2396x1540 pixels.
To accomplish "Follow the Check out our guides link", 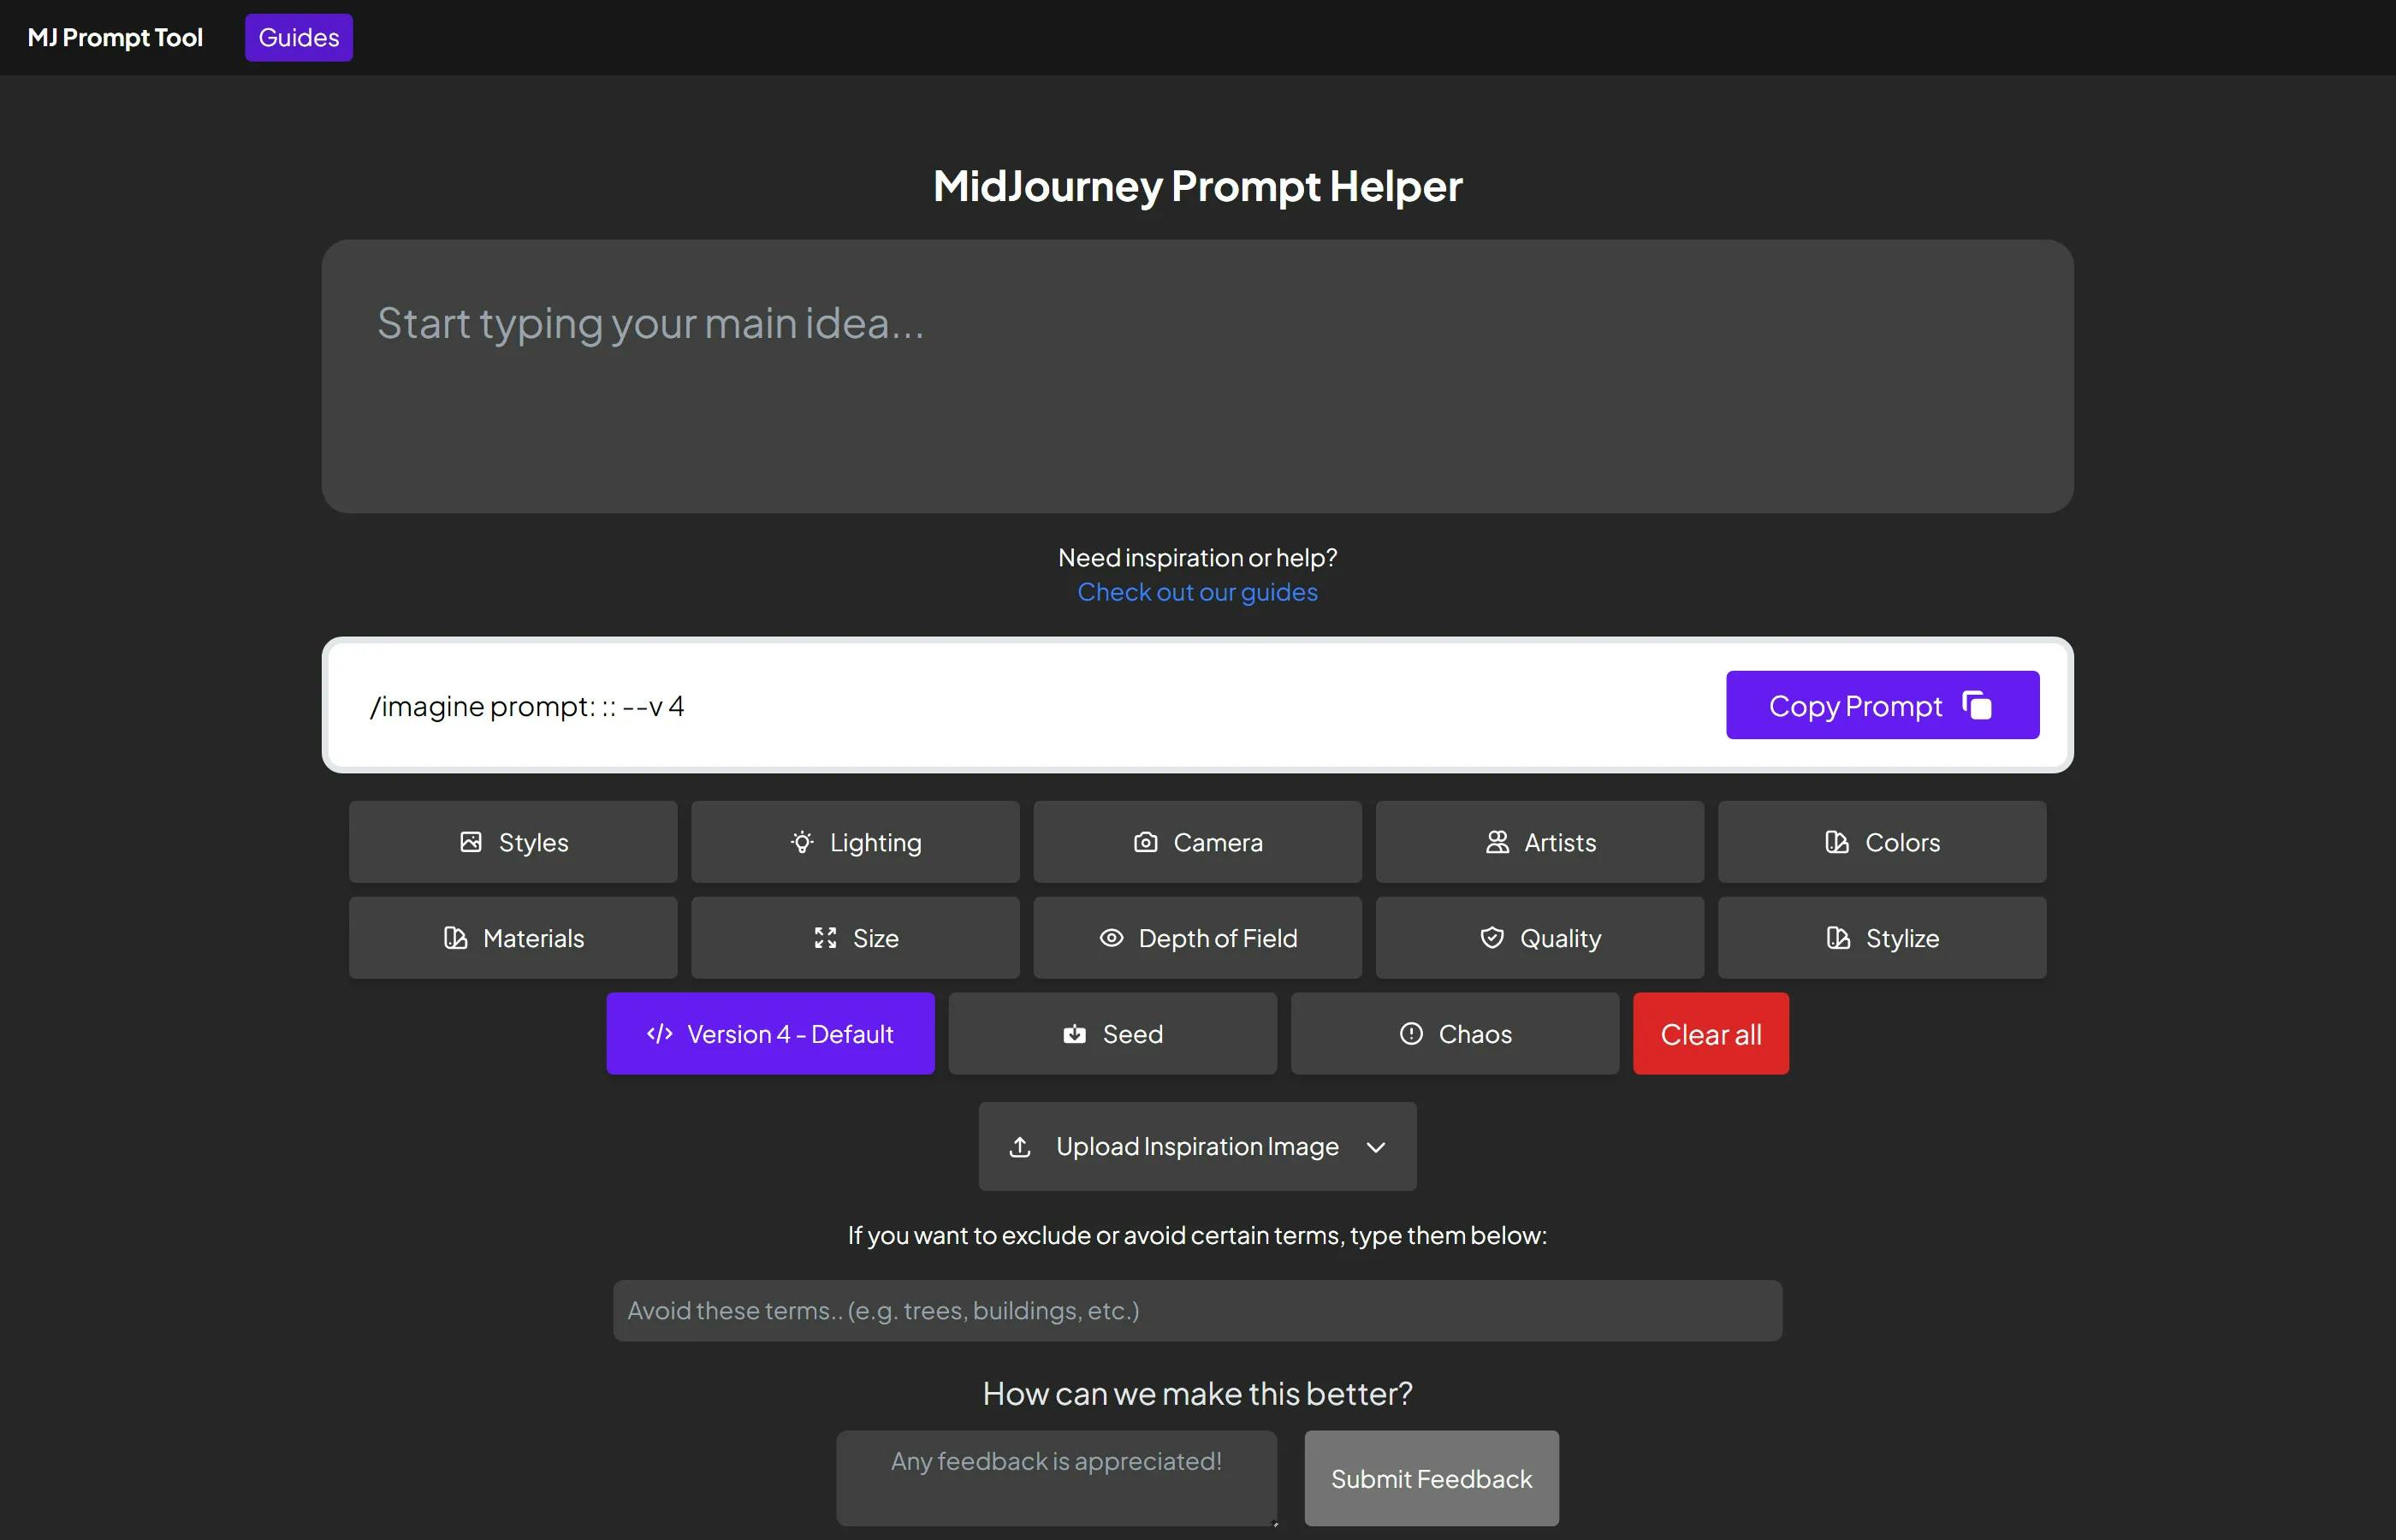I will pos(1197,592).
